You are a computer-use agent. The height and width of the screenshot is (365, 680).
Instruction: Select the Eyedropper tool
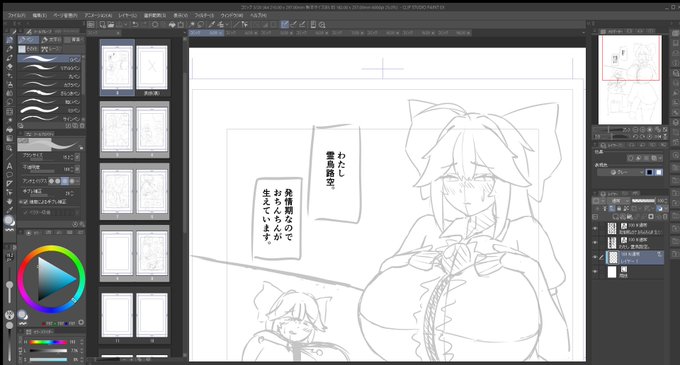point(10,210)
